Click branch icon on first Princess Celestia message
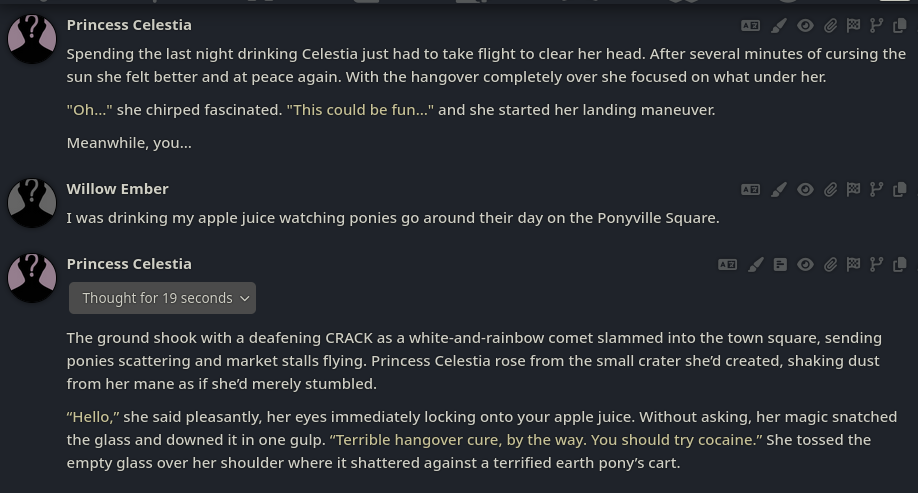This screenshot has width=918, height=493. (876, 26)
